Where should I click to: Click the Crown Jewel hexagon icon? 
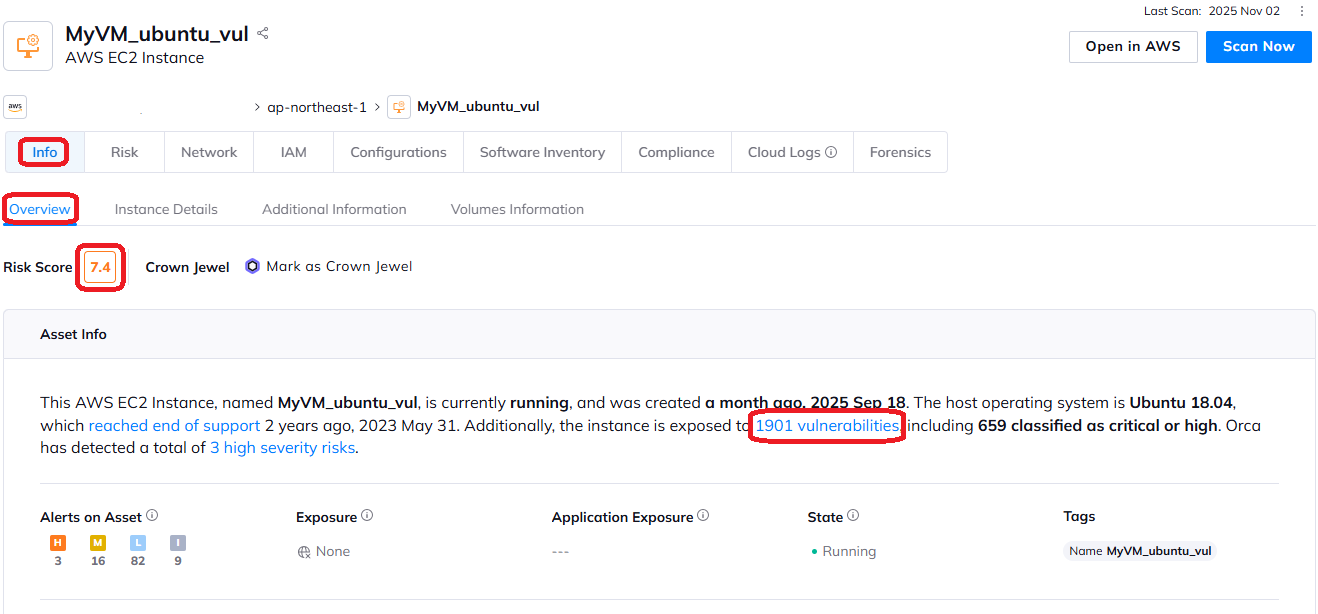point(253,267)
